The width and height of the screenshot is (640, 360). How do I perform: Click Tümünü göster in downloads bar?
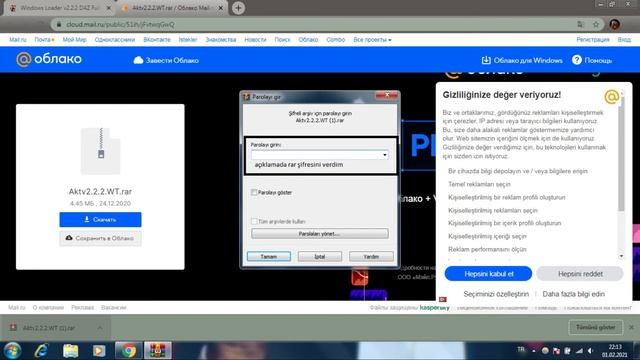pyautogui.click(x=595, y=327)
